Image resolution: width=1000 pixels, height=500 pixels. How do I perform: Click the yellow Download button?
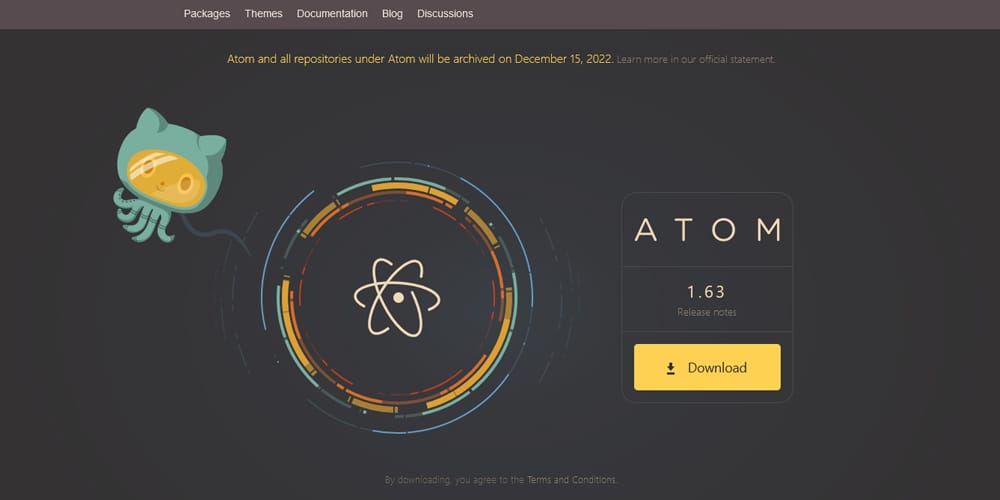click(x=707, y=367)
